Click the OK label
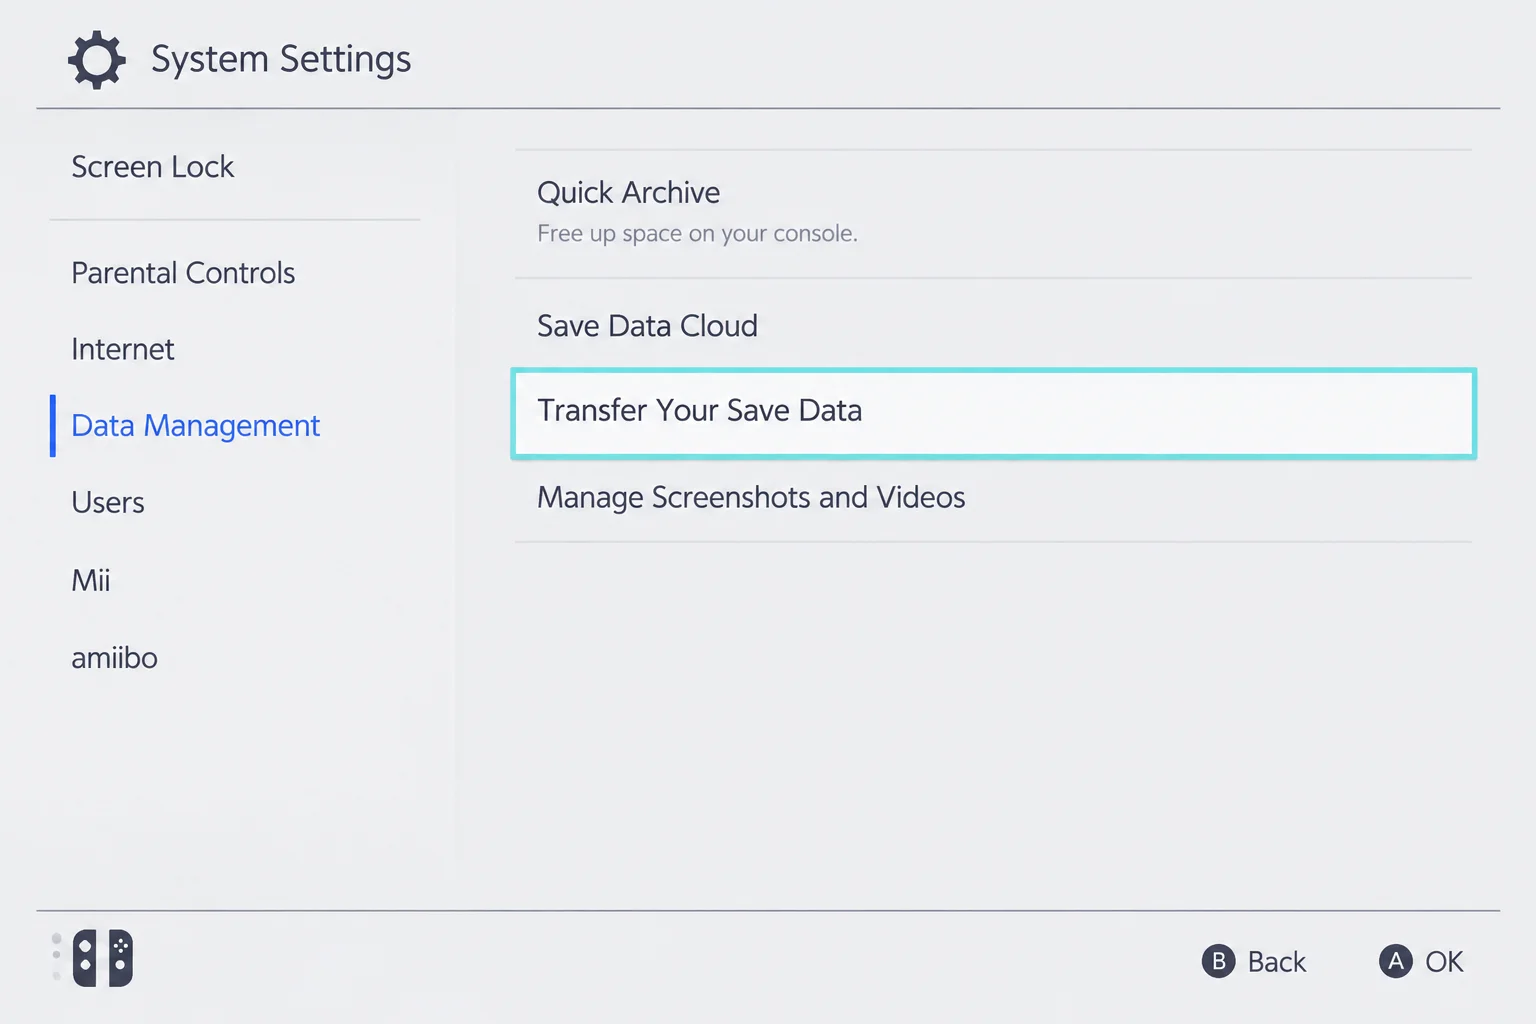1536x1024 pixels. 1444,962
